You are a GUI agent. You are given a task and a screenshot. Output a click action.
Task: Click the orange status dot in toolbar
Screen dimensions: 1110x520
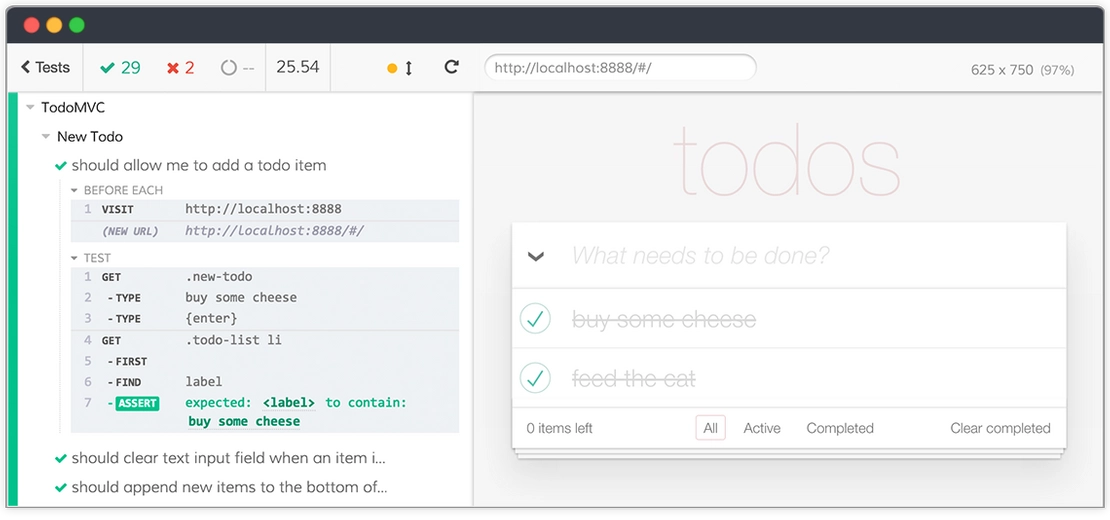[392, 68]
